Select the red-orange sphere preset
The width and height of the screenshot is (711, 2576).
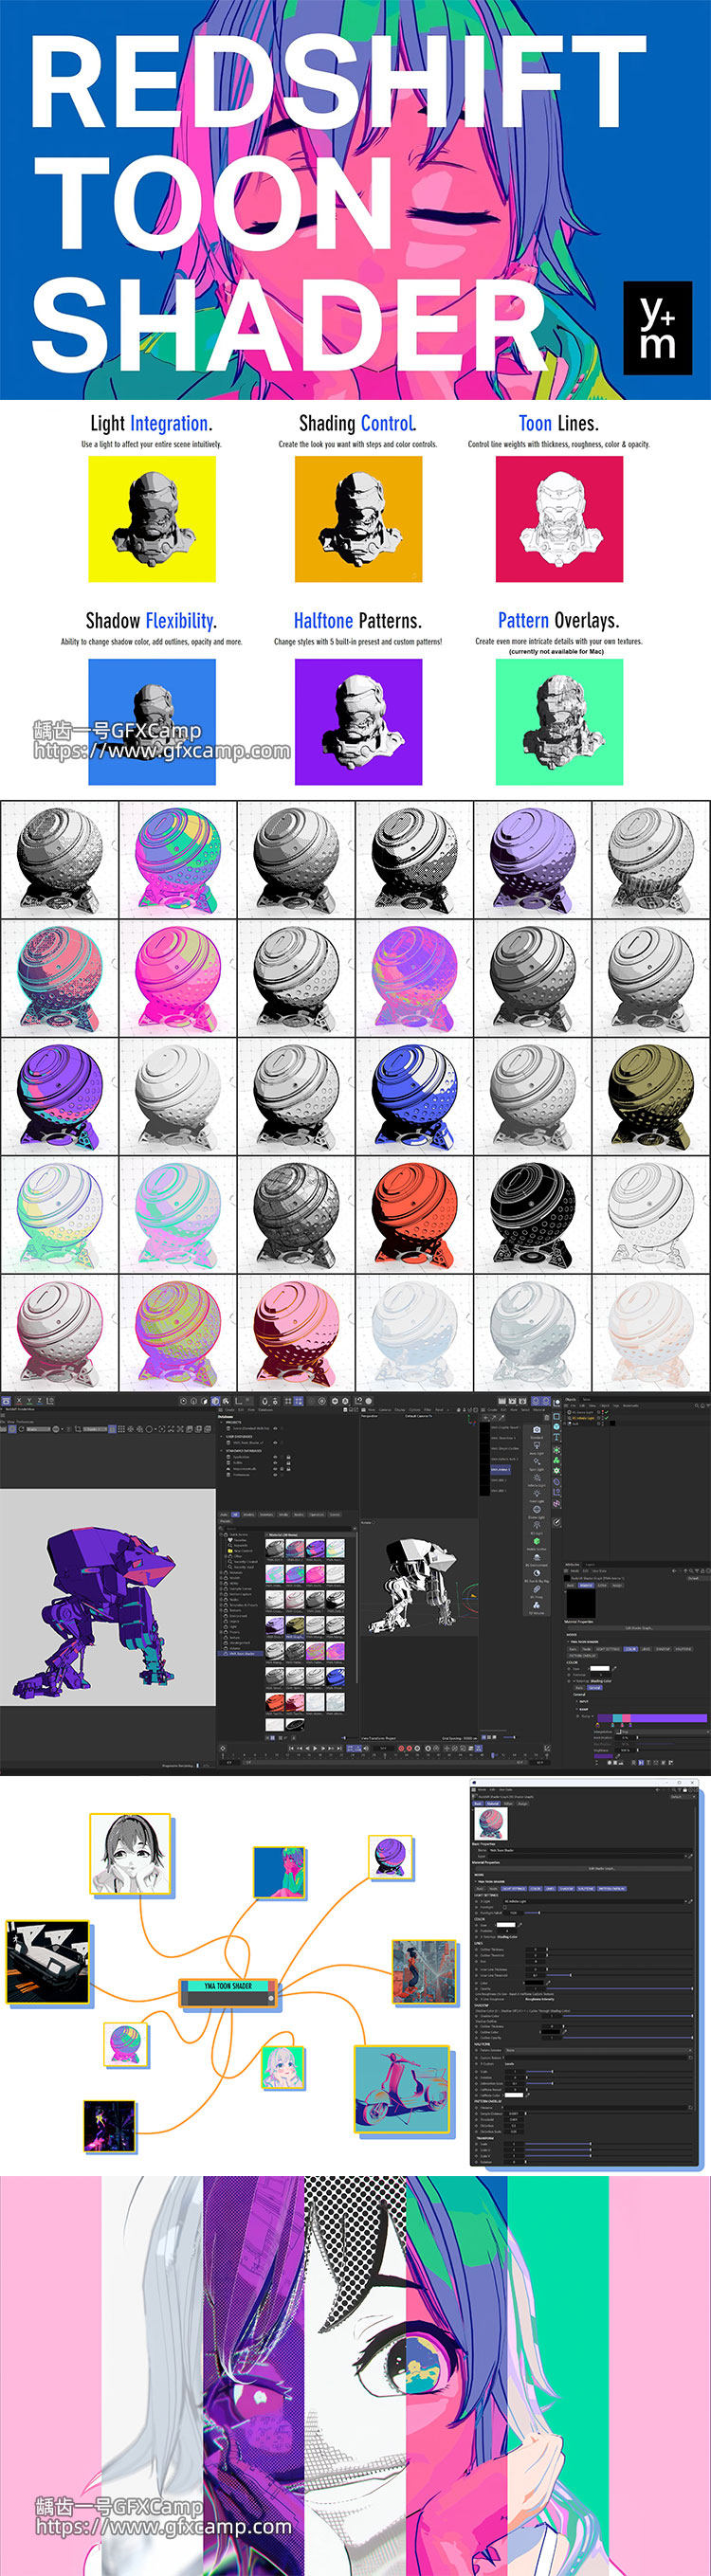pos(414,1214)
